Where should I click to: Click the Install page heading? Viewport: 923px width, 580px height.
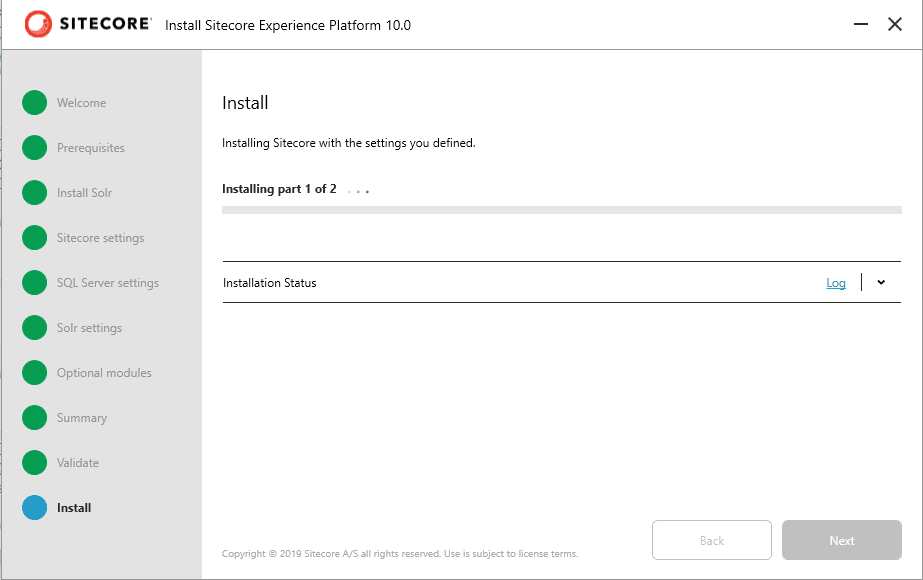coord(245,103)
